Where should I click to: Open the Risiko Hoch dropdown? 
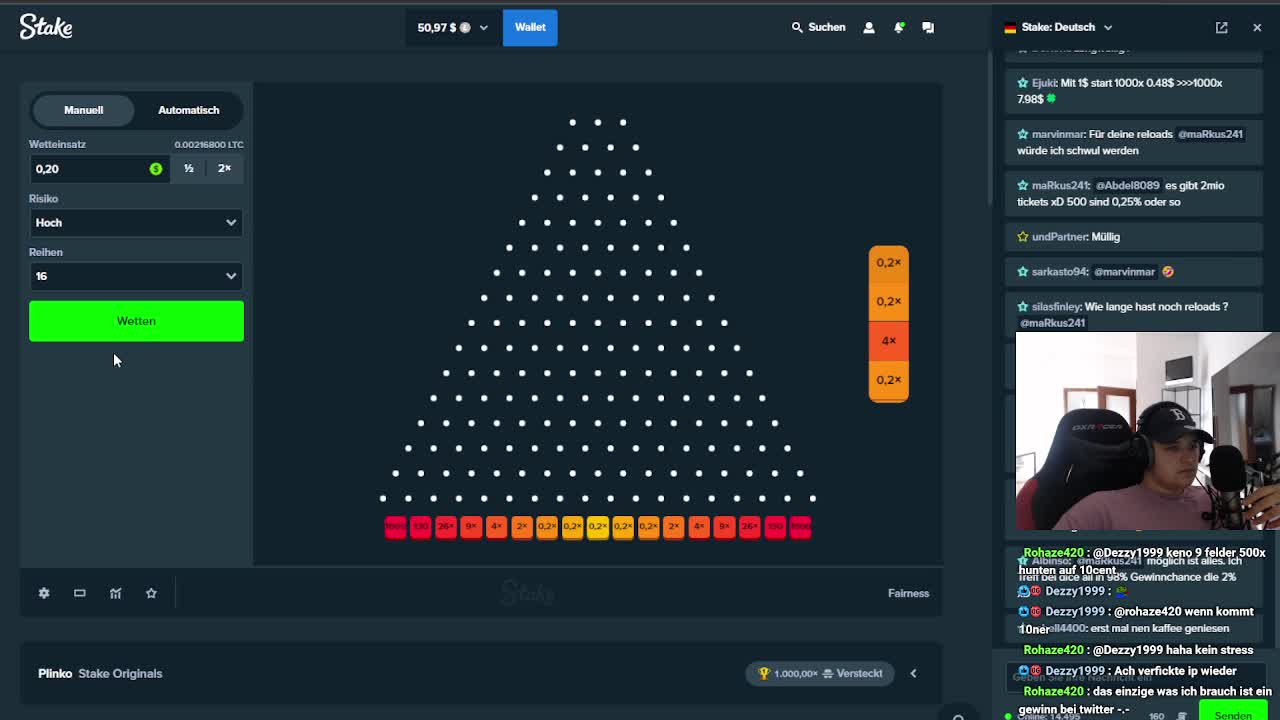click(x=136, y=222)
